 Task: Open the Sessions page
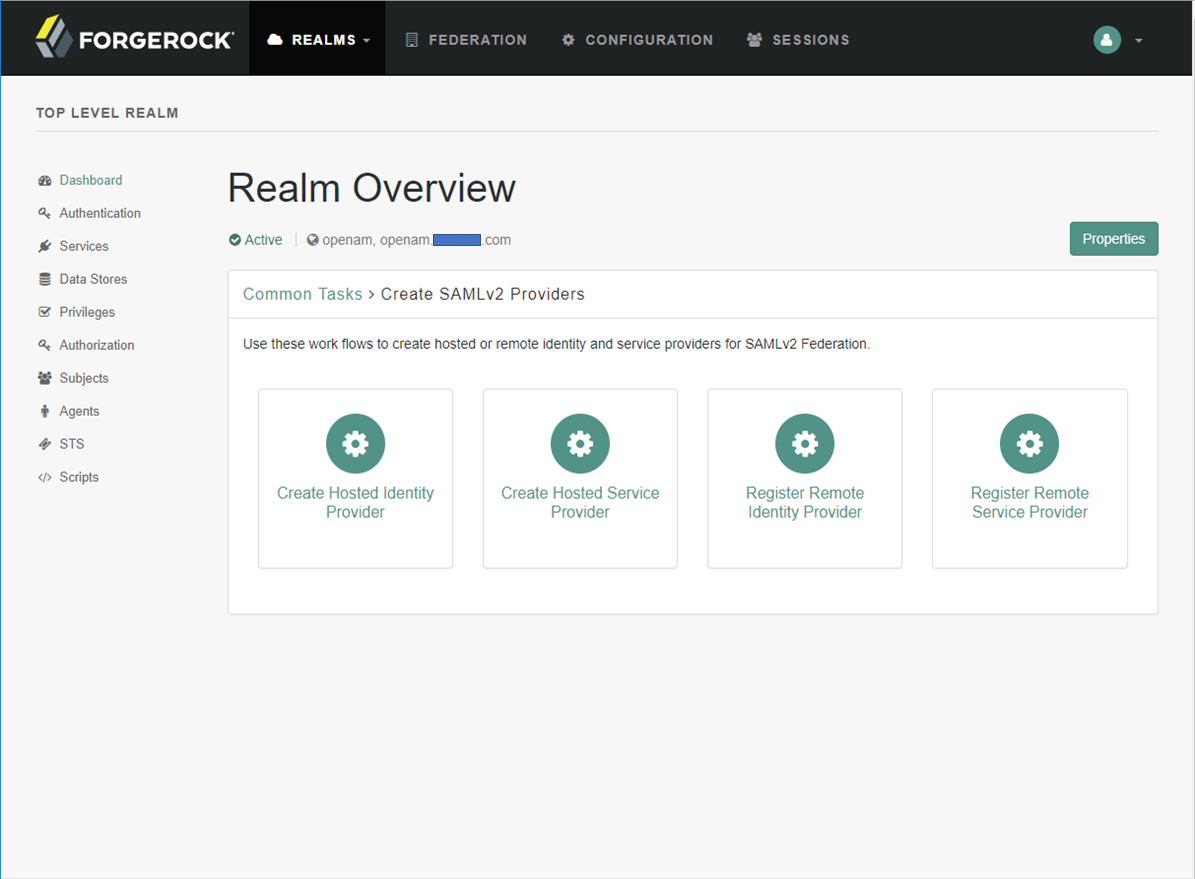coord(798,40)
